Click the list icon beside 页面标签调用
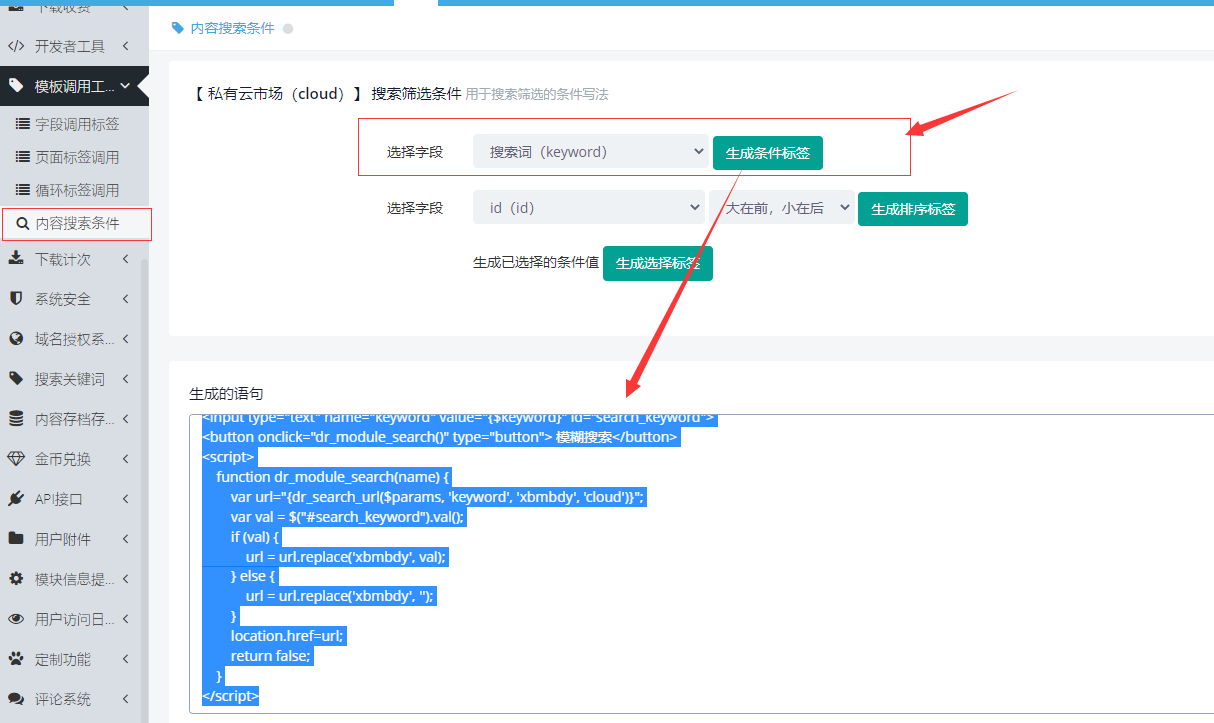This screenshot has height=723, width=1214. 22,157
